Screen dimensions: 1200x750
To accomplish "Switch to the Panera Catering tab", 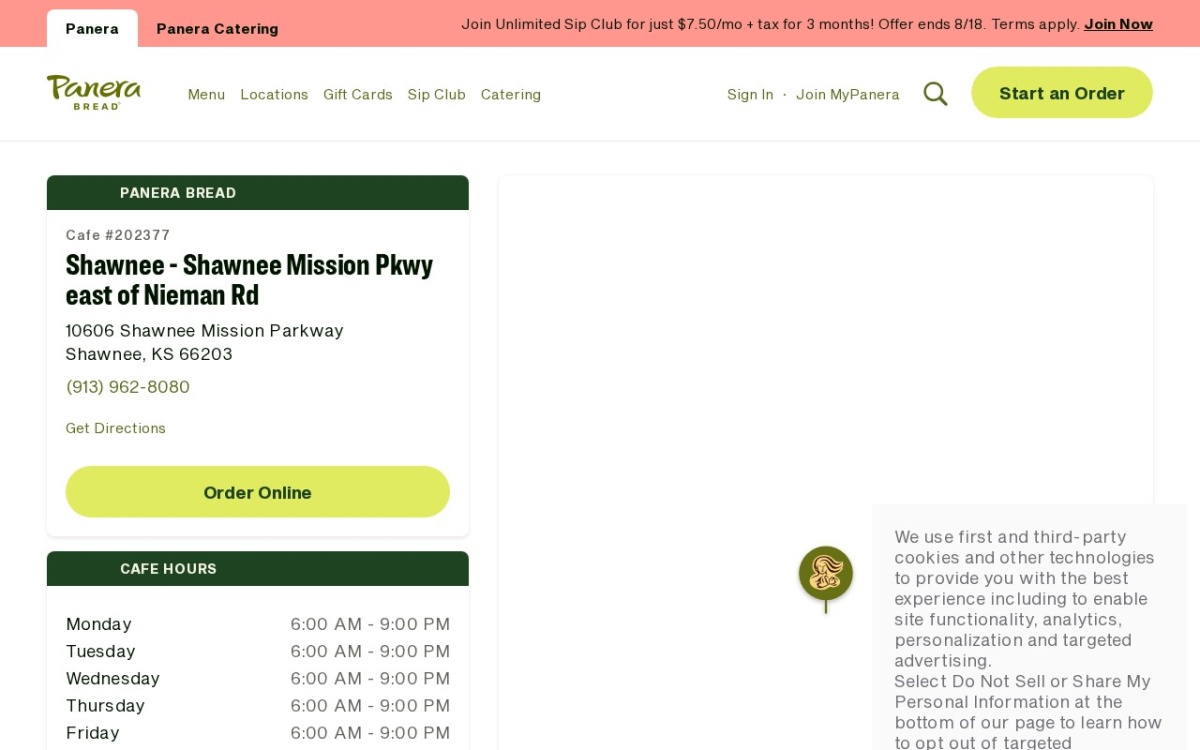I will (217, 29).
